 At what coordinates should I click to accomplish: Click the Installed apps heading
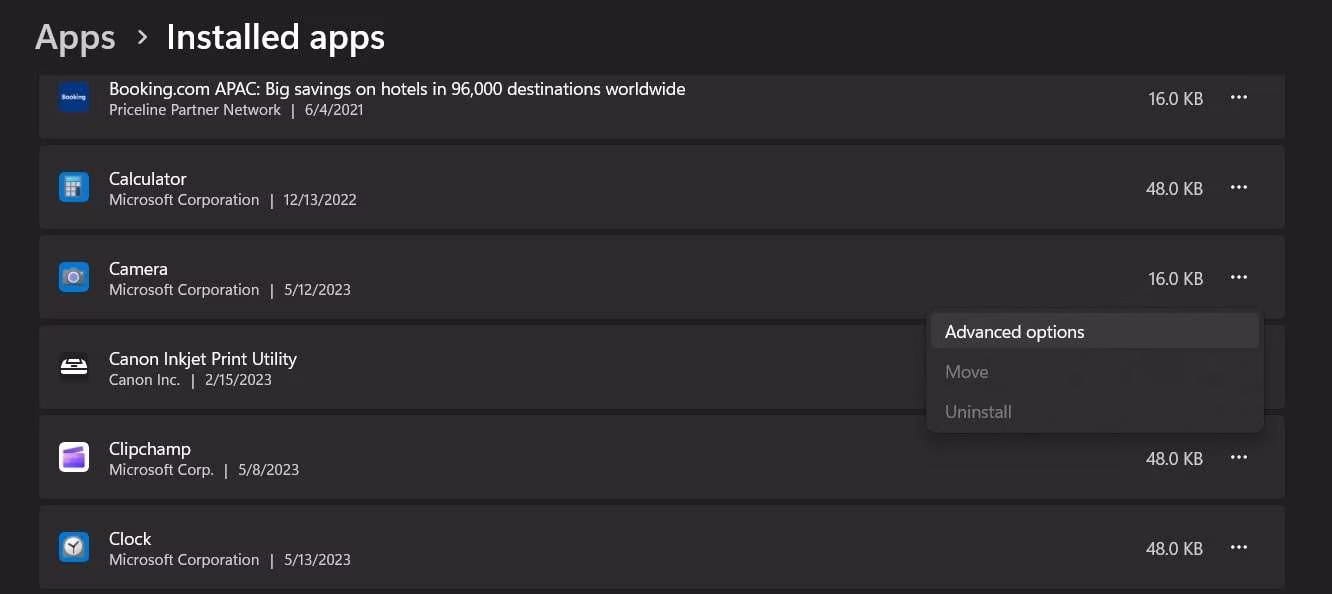275,38
